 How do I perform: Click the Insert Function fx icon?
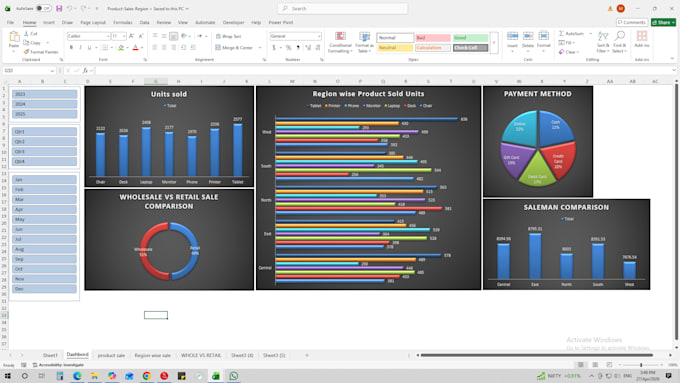(x=85, y=70)
